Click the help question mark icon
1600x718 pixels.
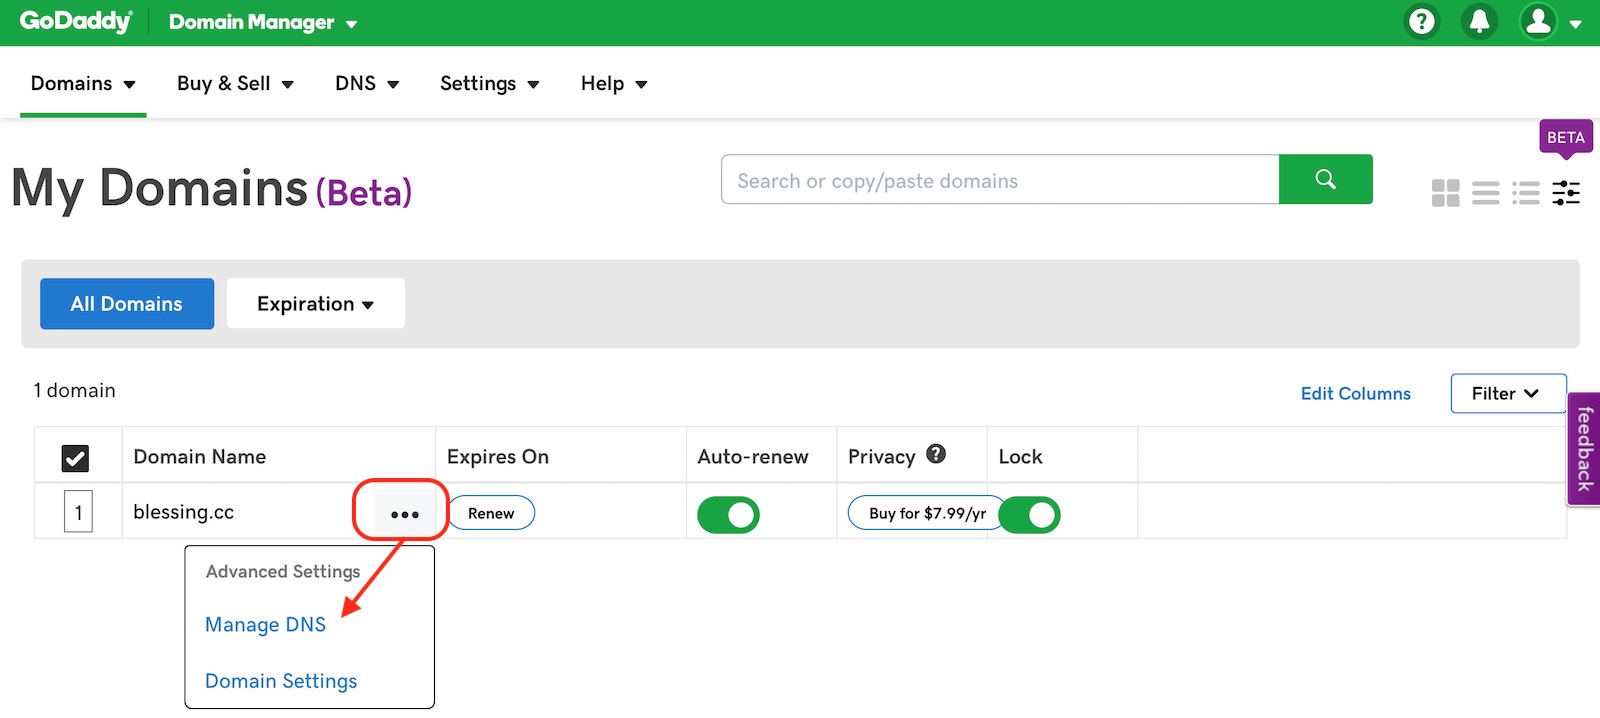click(1421, 21)
